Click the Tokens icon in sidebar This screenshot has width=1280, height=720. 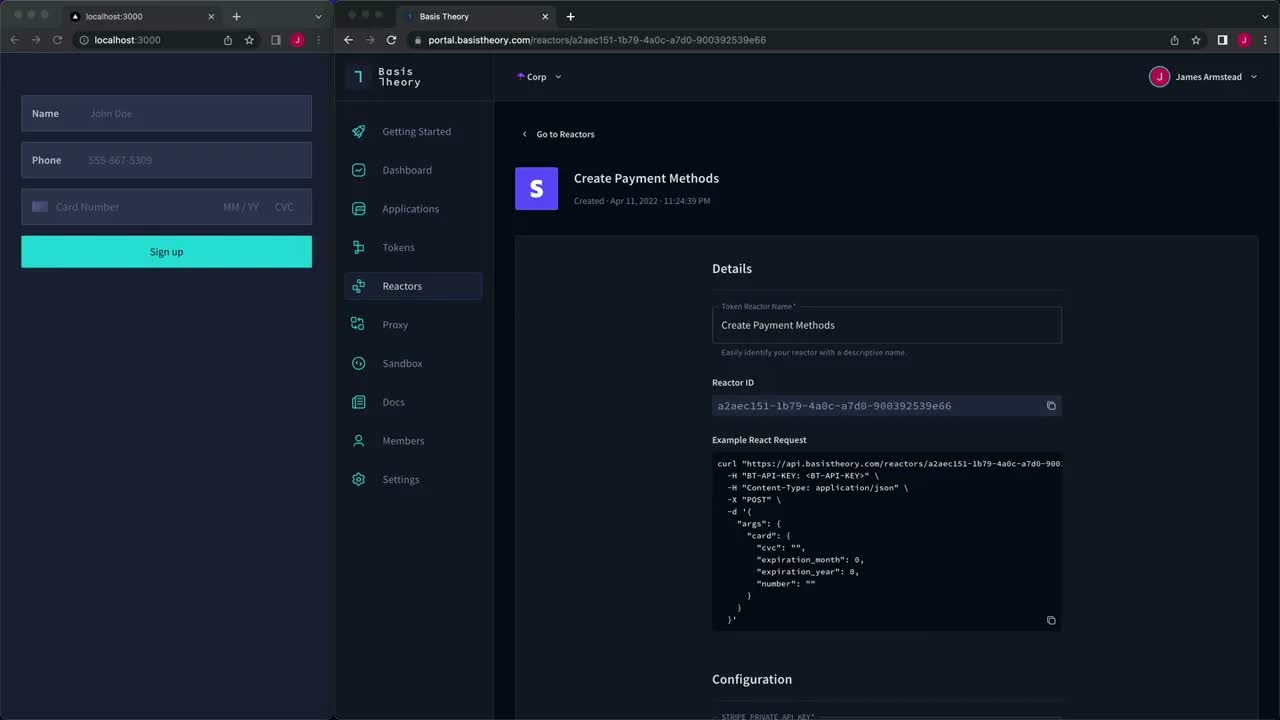[x=359, y=247]
